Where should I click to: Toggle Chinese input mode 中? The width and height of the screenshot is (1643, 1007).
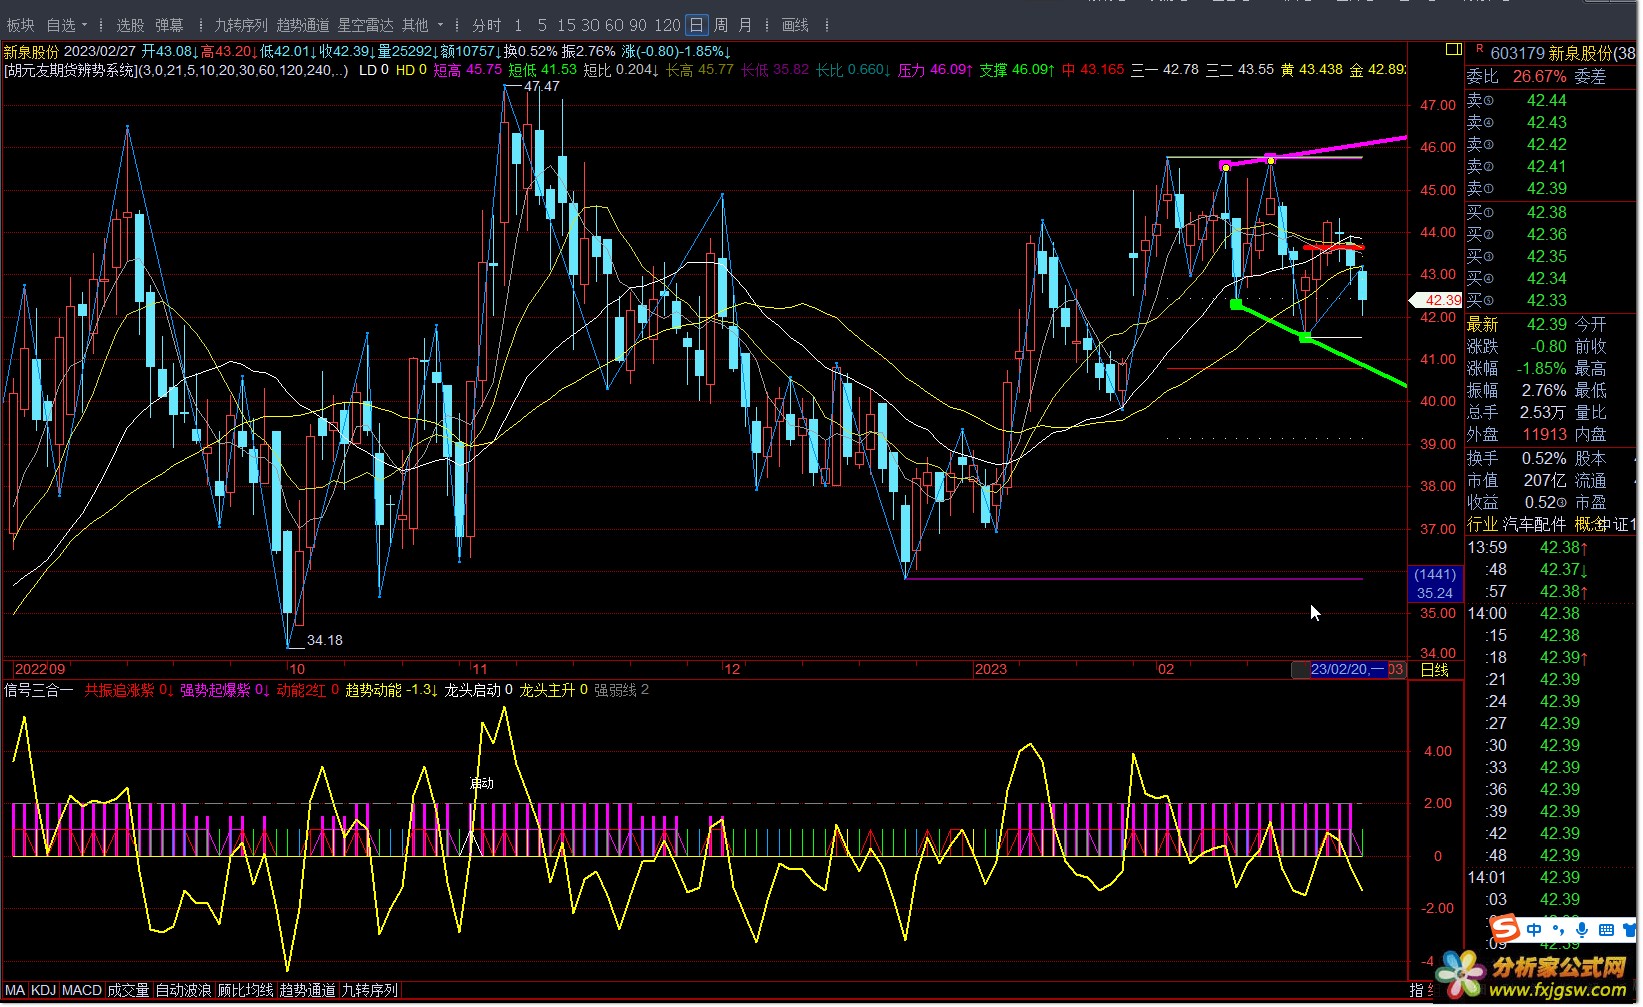[1534, 930]
